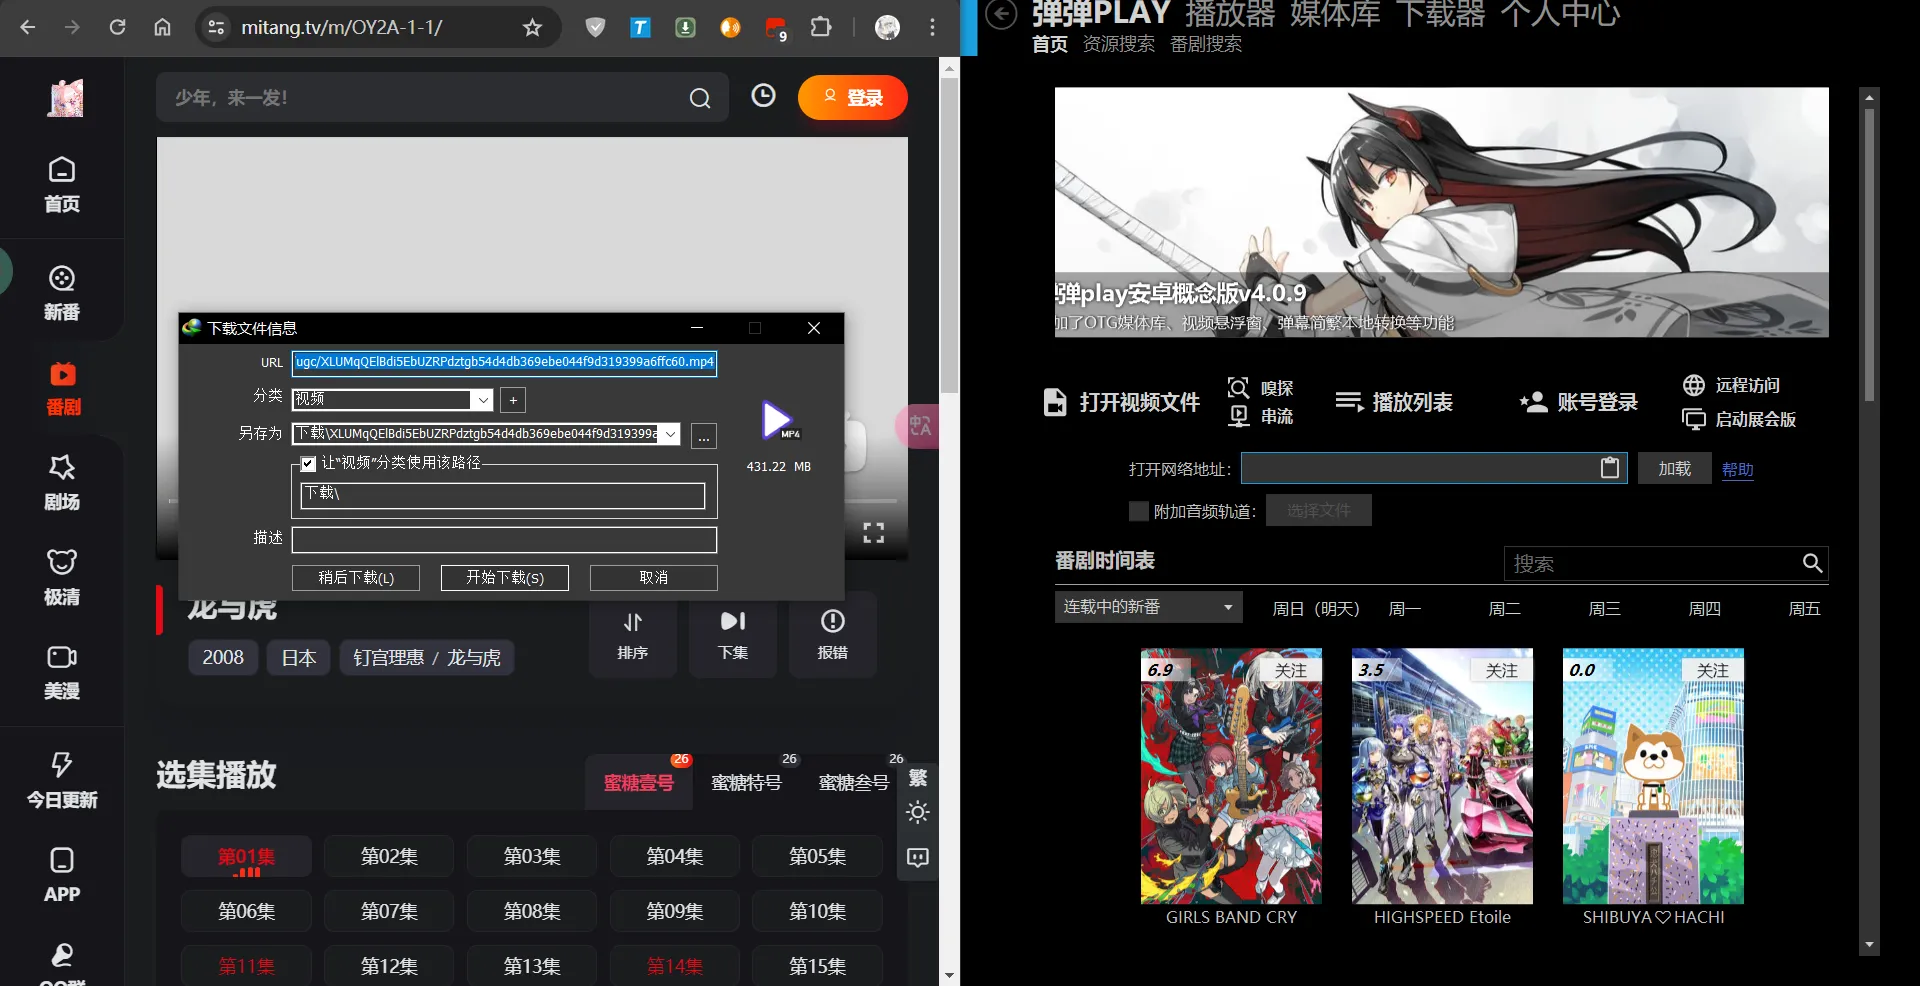
Task: Open 美漫 in the sidebar
Action: point(62,673)
